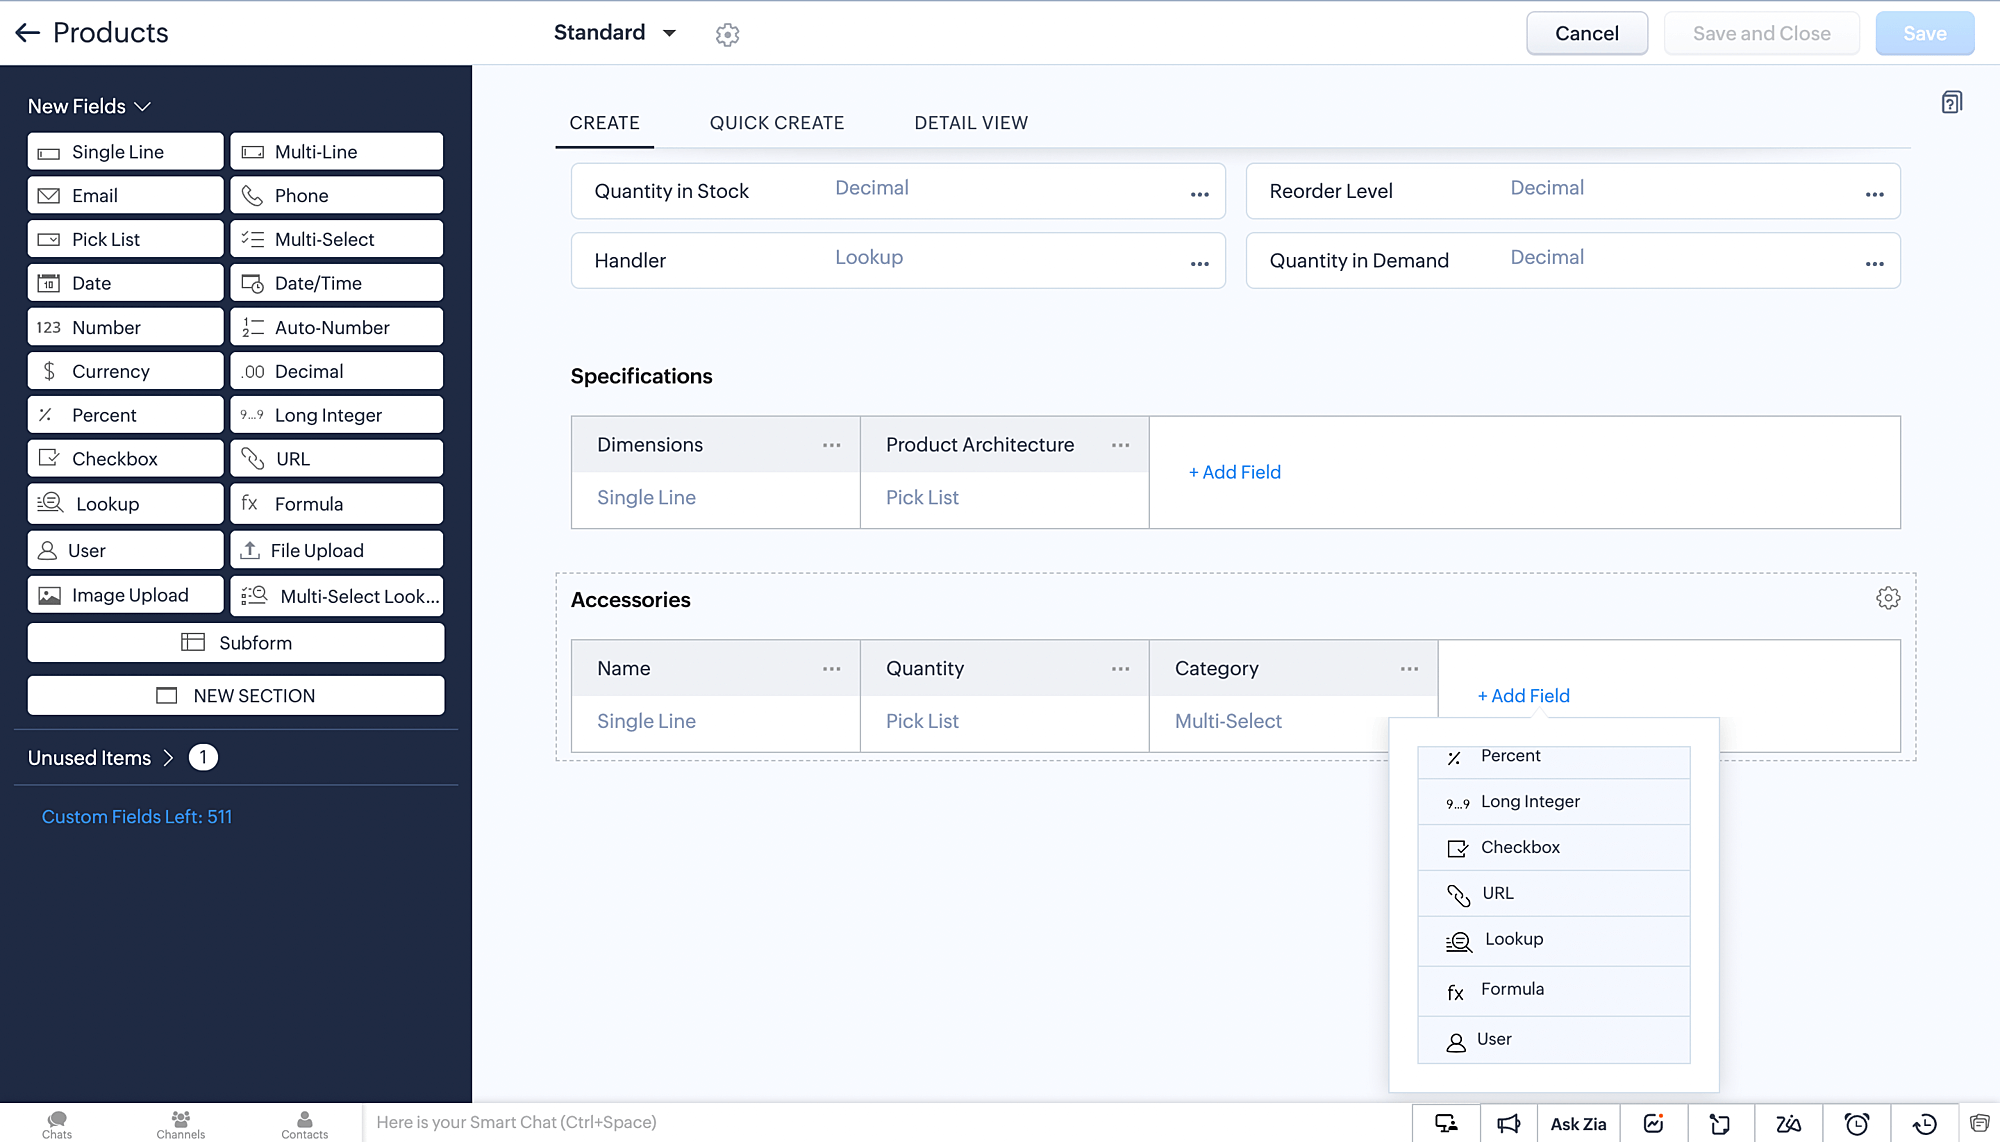Open Accessories subform settings gear

pos(1887,598)
